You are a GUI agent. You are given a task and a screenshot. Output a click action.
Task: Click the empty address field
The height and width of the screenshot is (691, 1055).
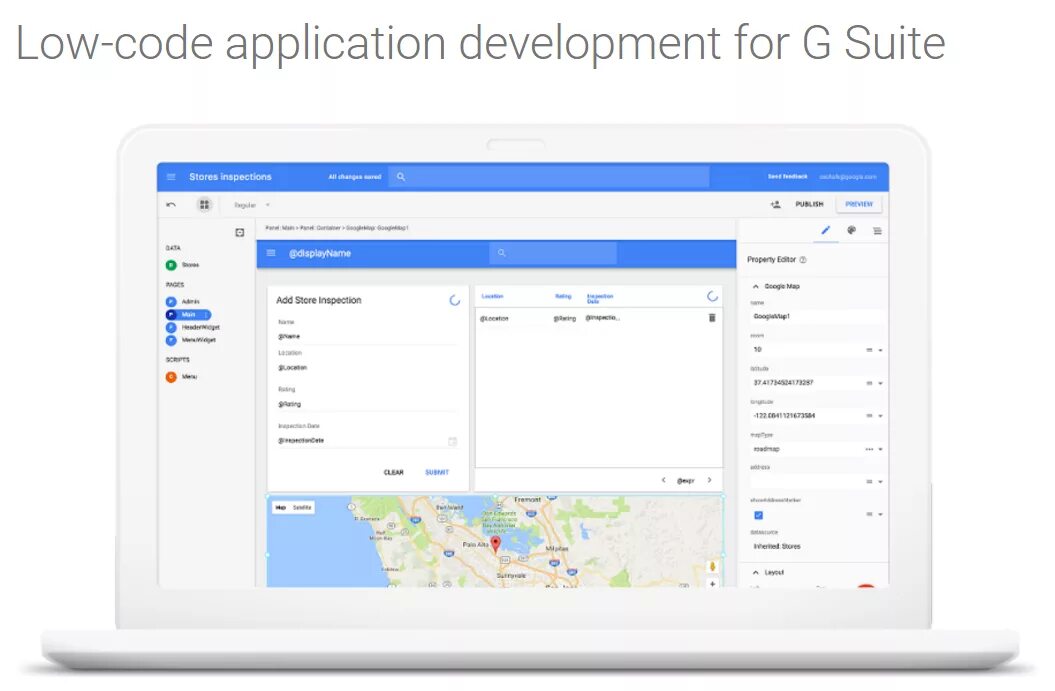pyautogui.click(x=805, y=481)
